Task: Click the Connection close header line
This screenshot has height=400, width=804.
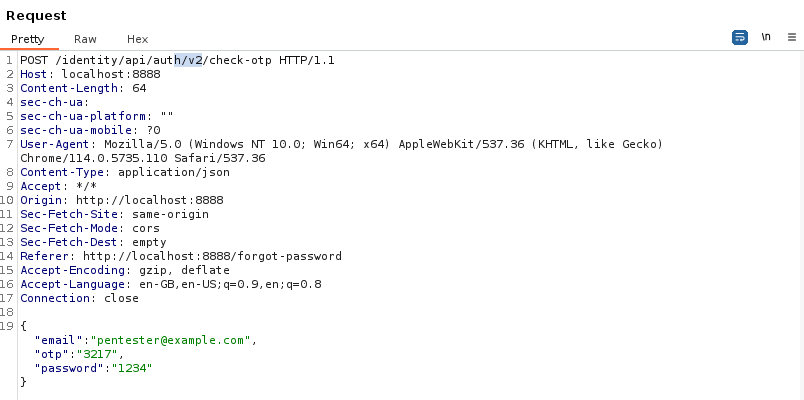Action: 79,298
